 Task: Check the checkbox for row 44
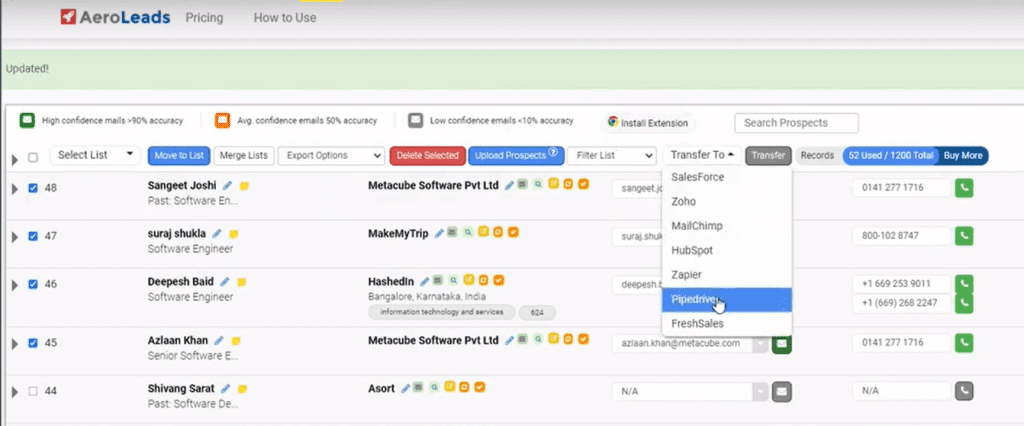pyautogui.click(x=33, y=391)
